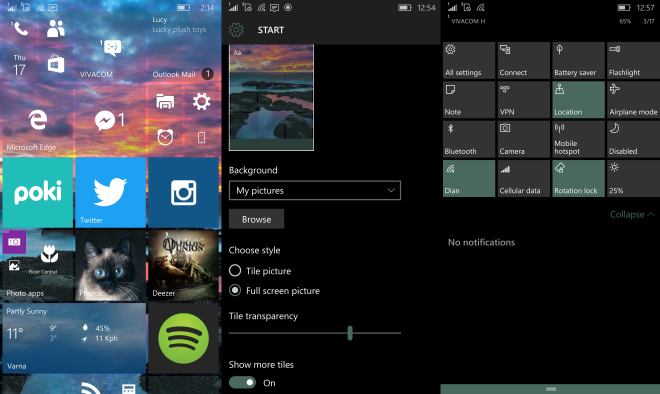Image resolution: width=660 pixels, height=394 pixels.
Task: Open the Photo apps folder tile
Action: click(37, 265)
